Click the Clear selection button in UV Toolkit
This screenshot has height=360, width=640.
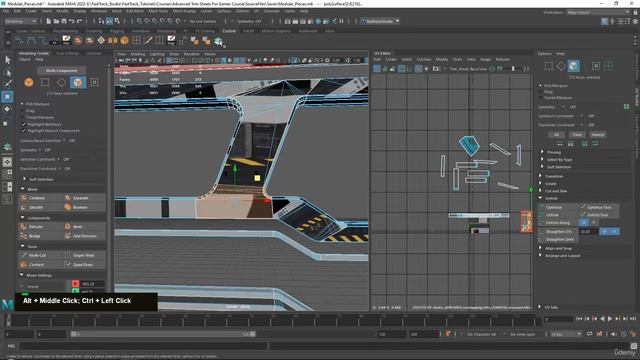click(577, 135)
